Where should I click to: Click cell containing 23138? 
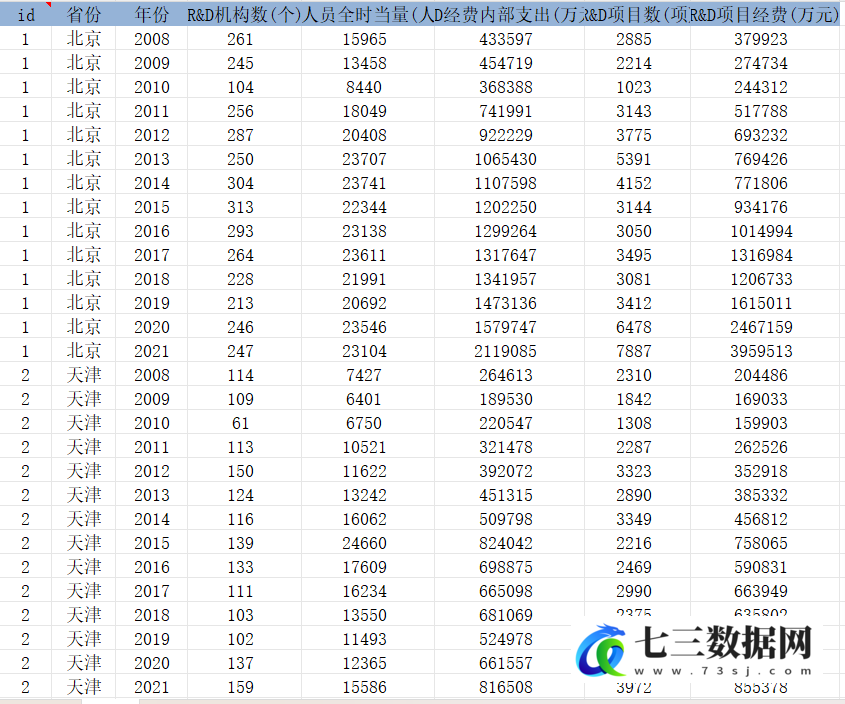coord(368,231)
